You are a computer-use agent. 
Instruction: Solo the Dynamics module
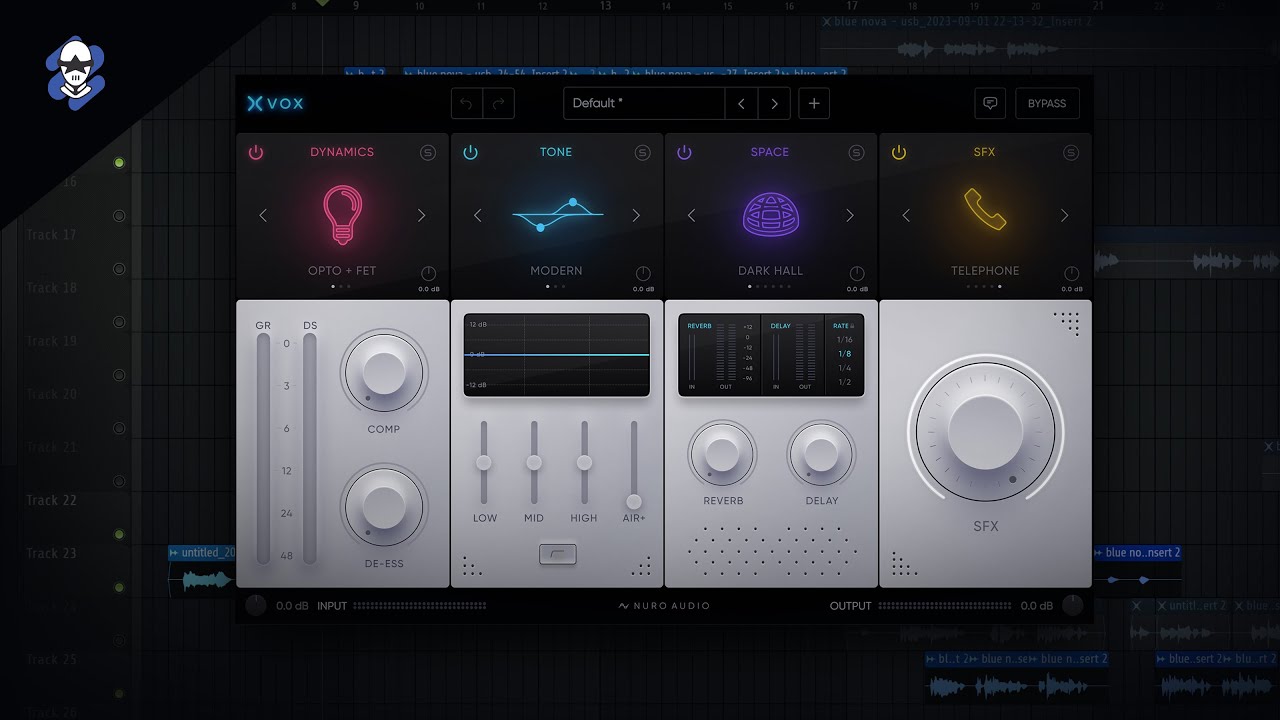[x=428, y=153]
